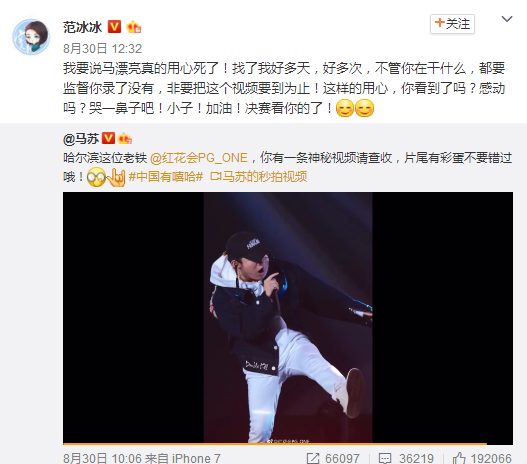Click the crown membership icon beside 范冰冰

[133, 27]
